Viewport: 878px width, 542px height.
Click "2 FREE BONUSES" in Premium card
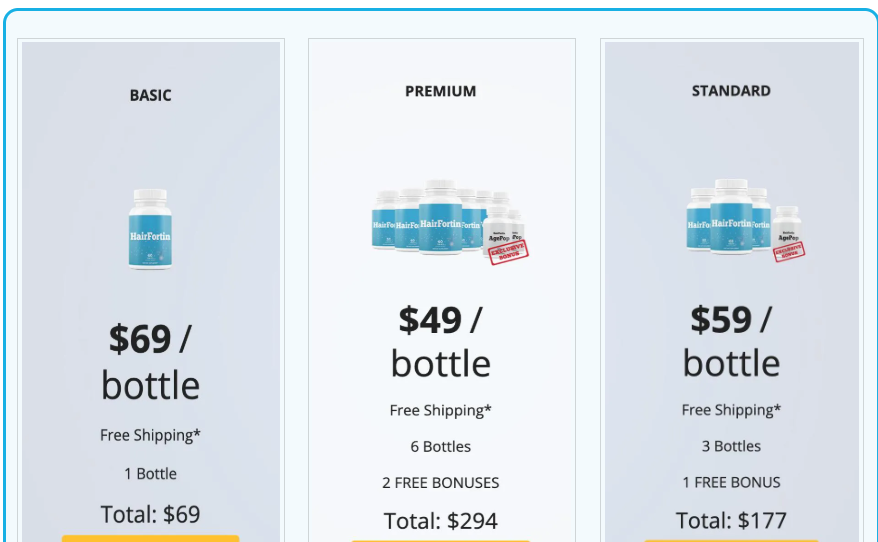tap(441, 483)
